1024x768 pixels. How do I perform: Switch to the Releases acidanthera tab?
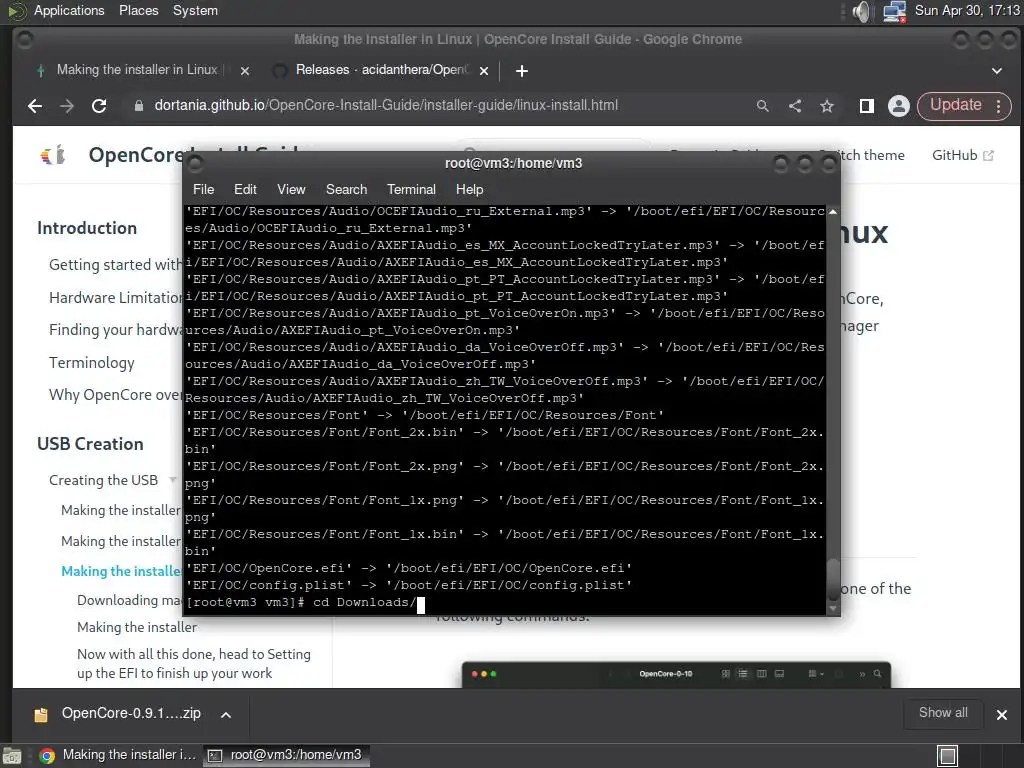pos(382,70)
